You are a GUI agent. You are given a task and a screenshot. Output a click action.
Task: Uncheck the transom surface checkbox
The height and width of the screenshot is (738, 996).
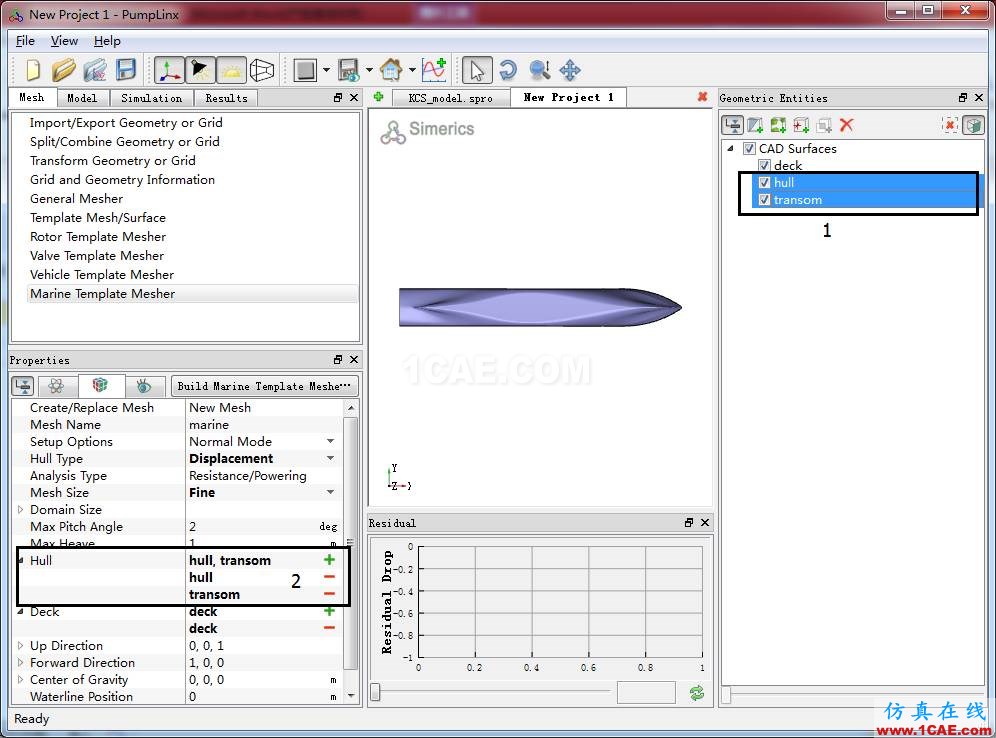click(x=765, y=199)
